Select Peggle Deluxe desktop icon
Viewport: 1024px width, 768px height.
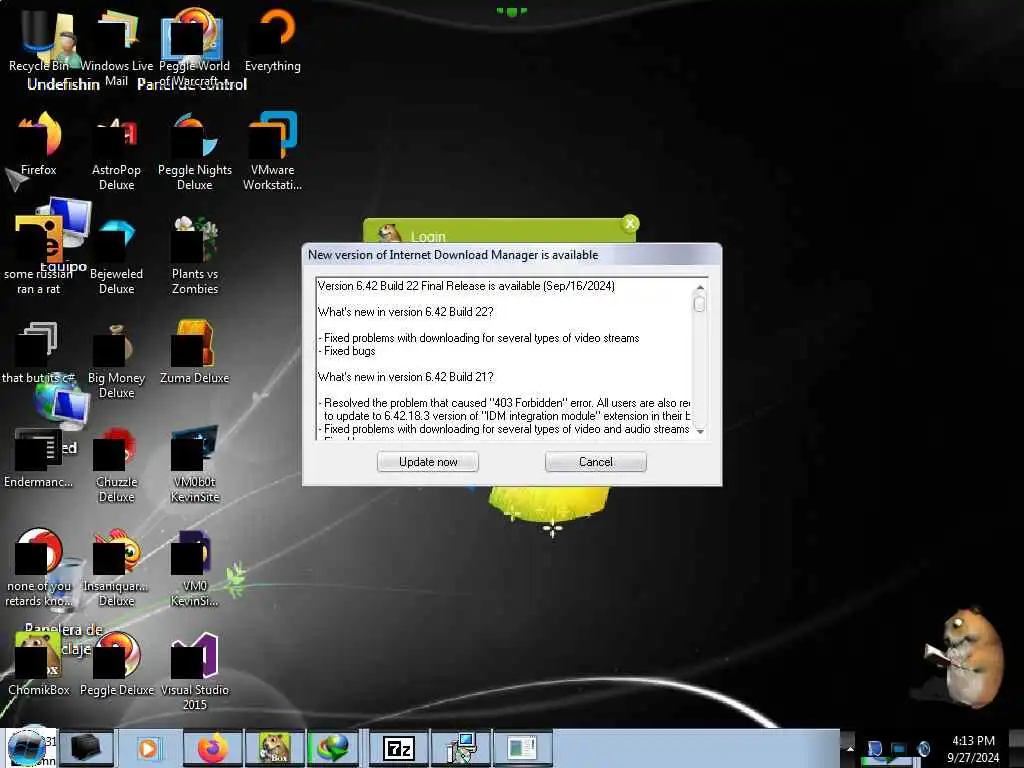[116, 665]
